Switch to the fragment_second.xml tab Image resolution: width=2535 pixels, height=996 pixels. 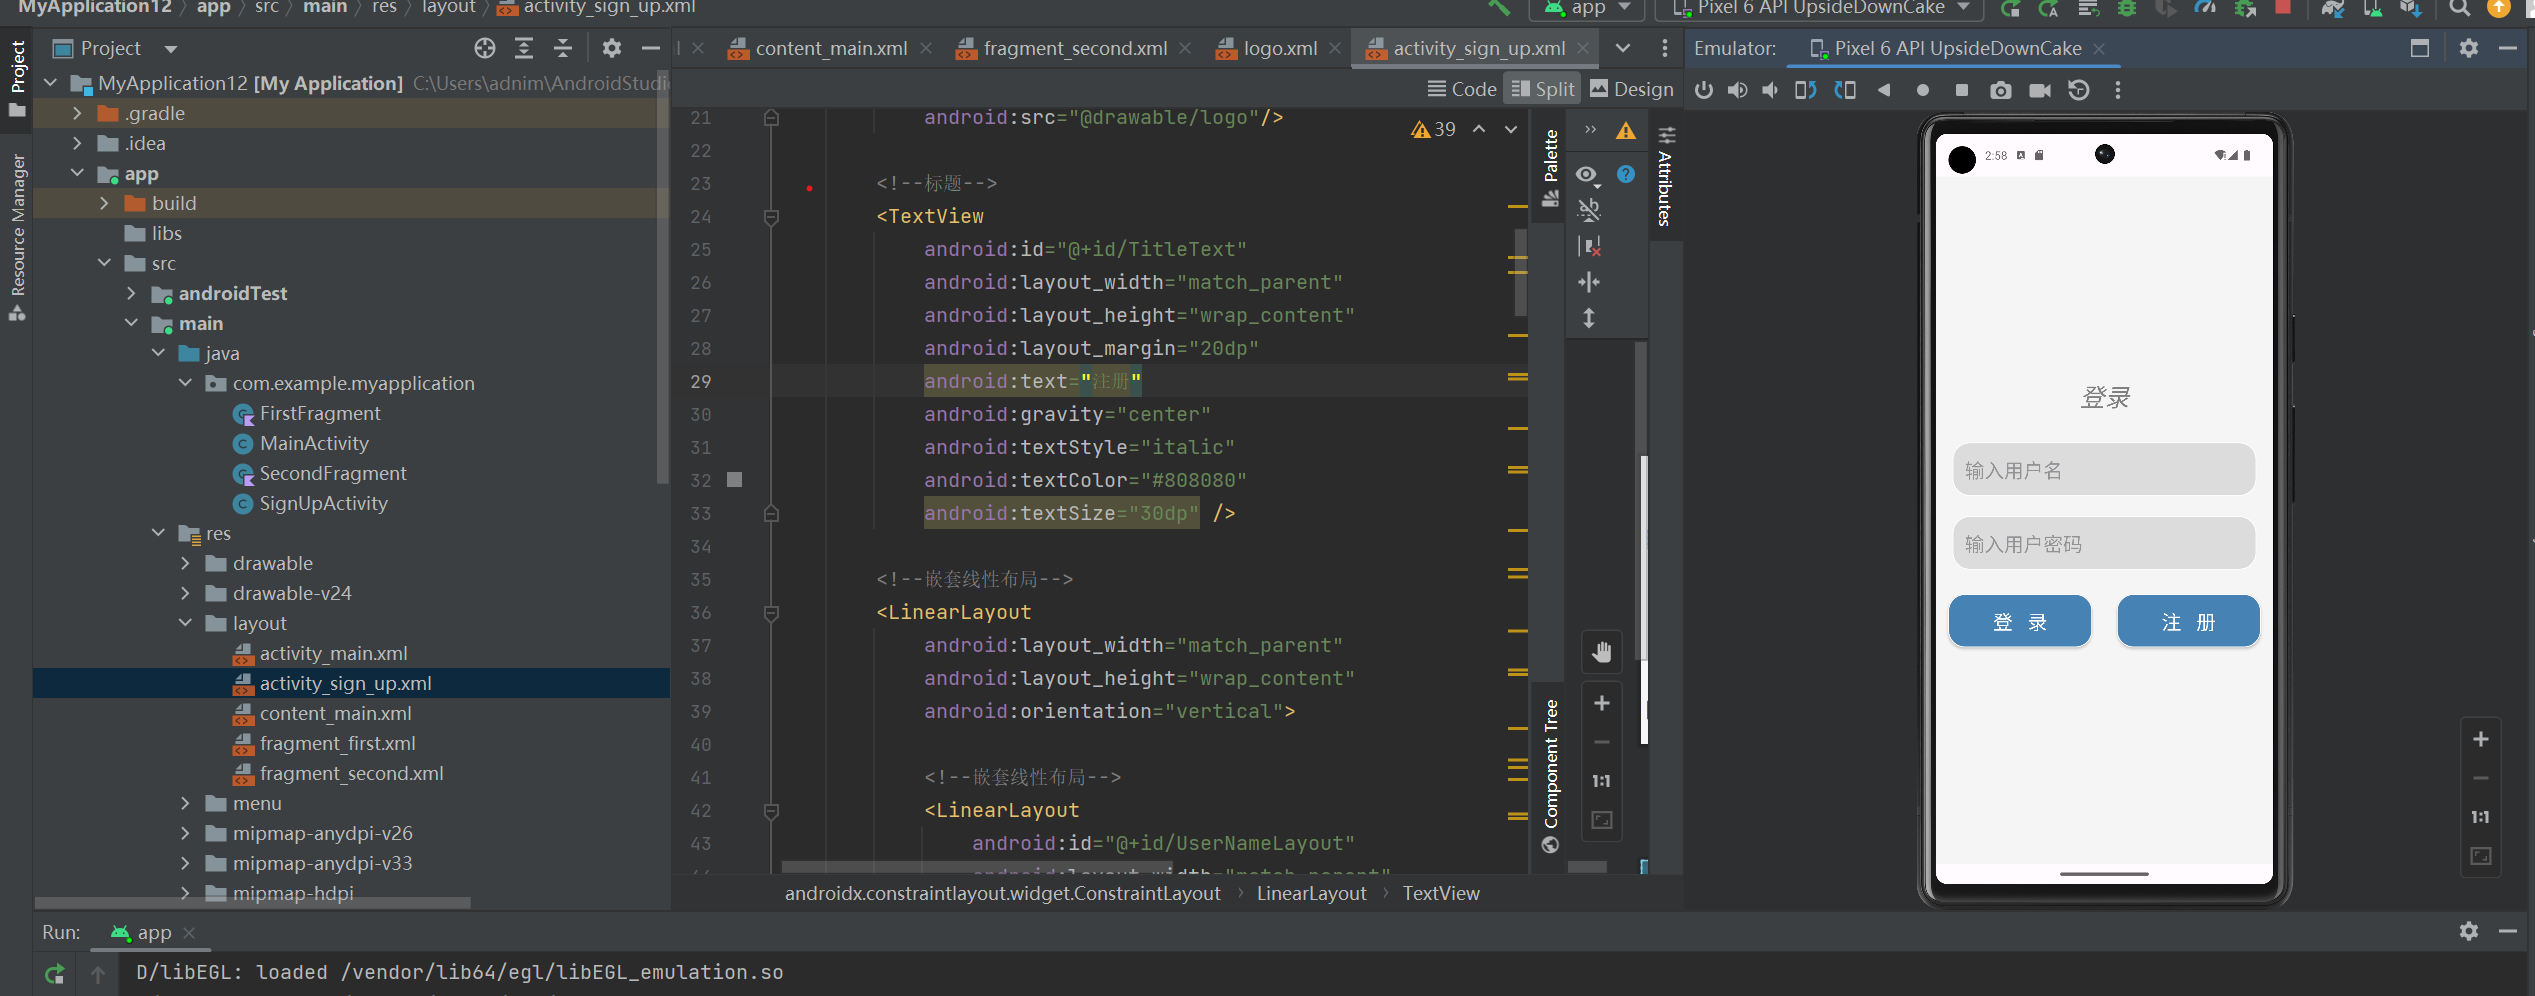[x=1074, y=48]
